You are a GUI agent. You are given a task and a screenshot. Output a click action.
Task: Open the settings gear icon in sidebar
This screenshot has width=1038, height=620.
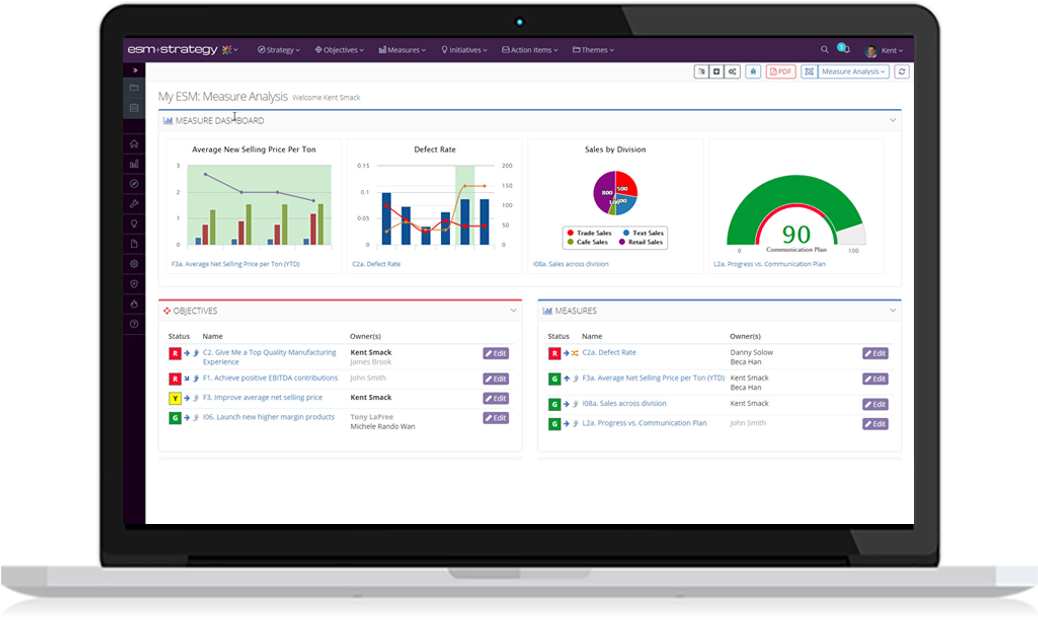[x=134, y=263]
